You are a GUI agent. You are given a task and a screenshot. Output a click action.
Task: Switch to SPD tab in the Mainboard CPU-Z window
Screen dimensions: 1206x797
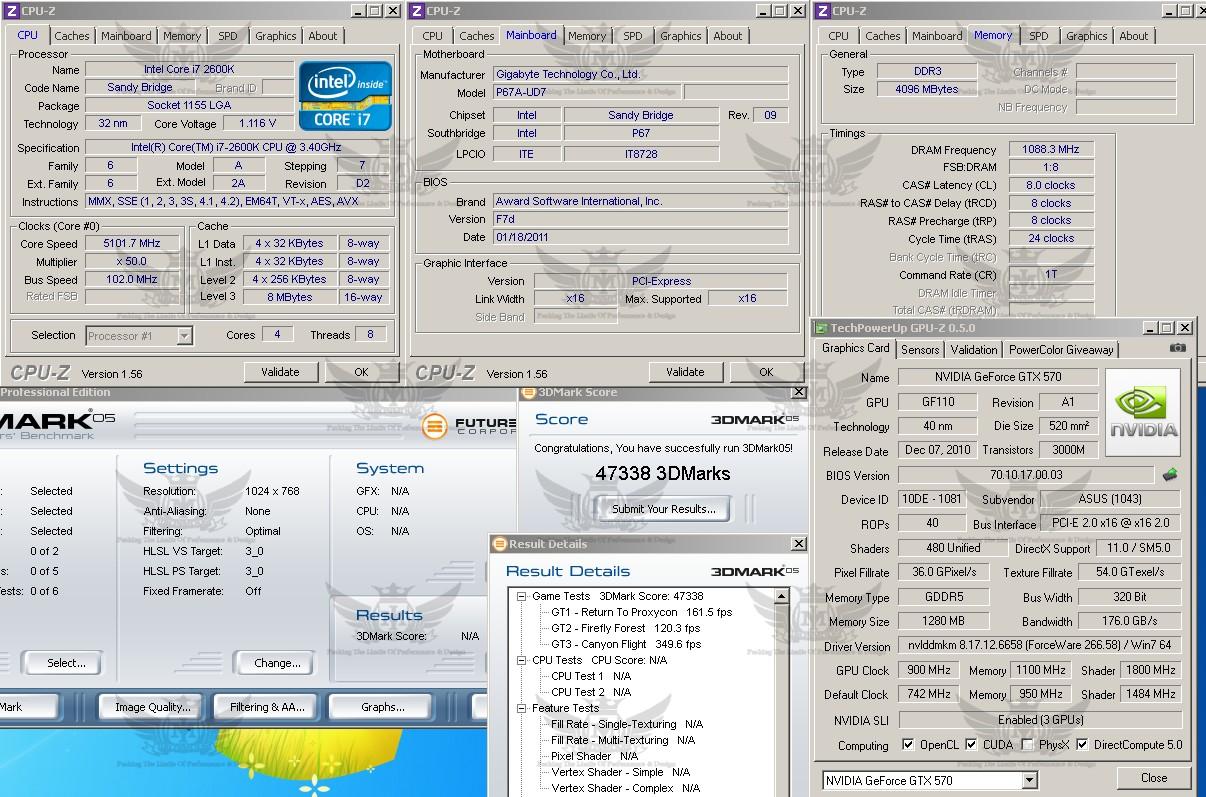[633, 36]
